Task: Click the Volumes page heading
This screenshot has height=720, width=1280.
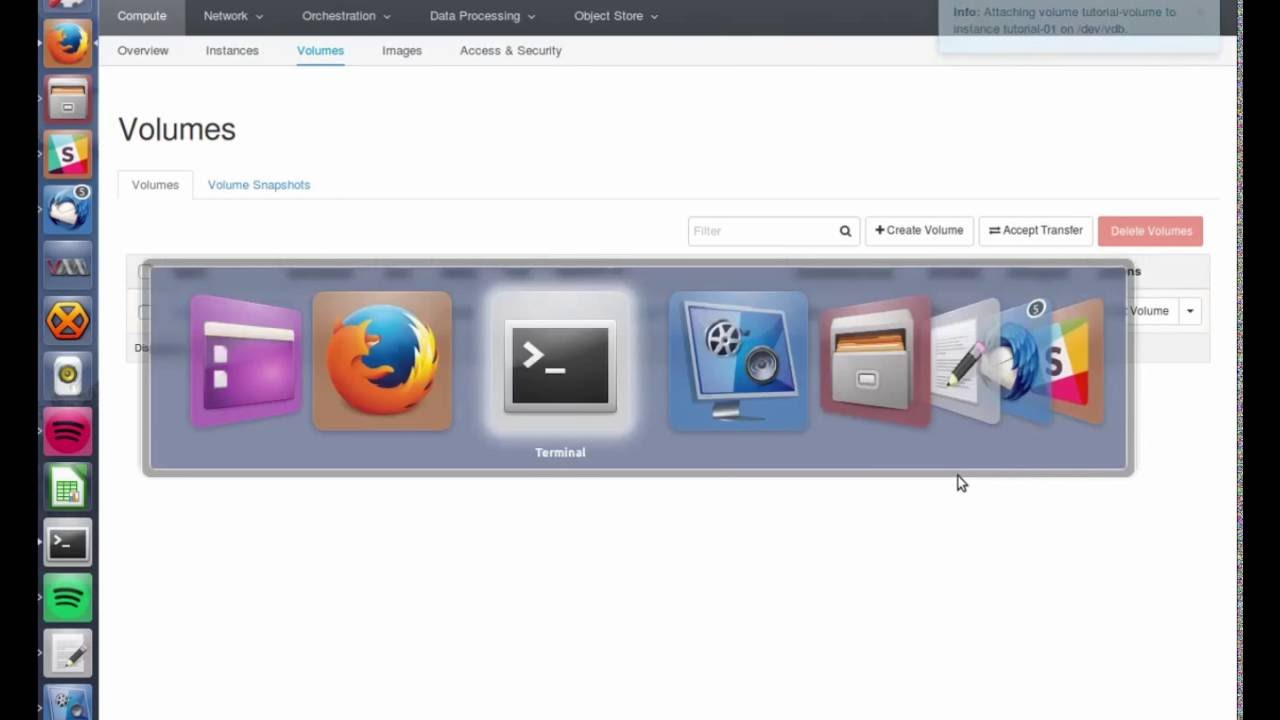Action: pos(177,130)
